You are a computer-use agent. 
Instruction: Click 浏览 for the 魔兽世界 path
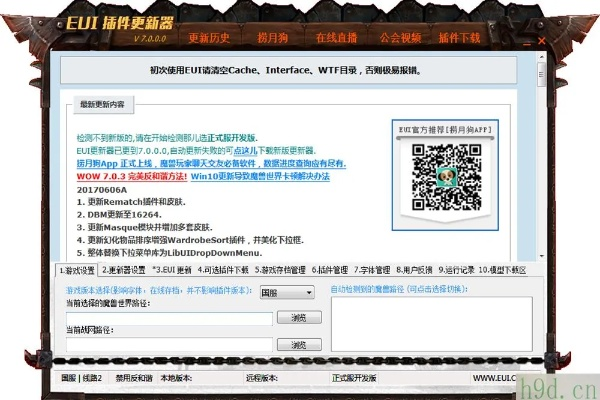click(298, 318)
